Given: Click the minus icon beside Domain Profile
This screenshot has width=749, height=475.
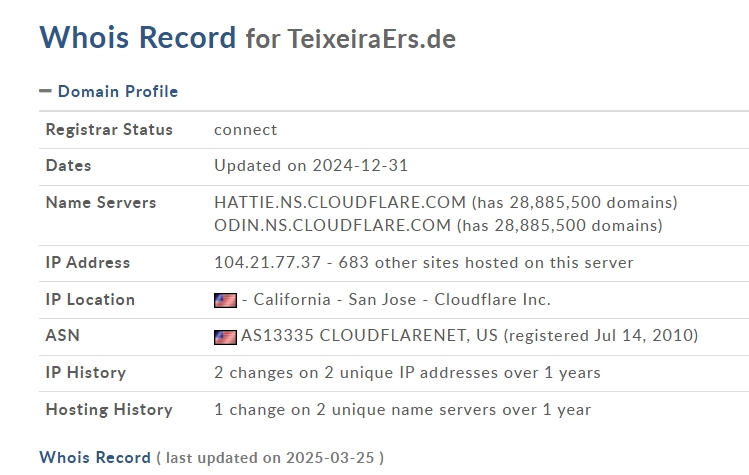Looking at the screenshot, I should coord(45,91).
